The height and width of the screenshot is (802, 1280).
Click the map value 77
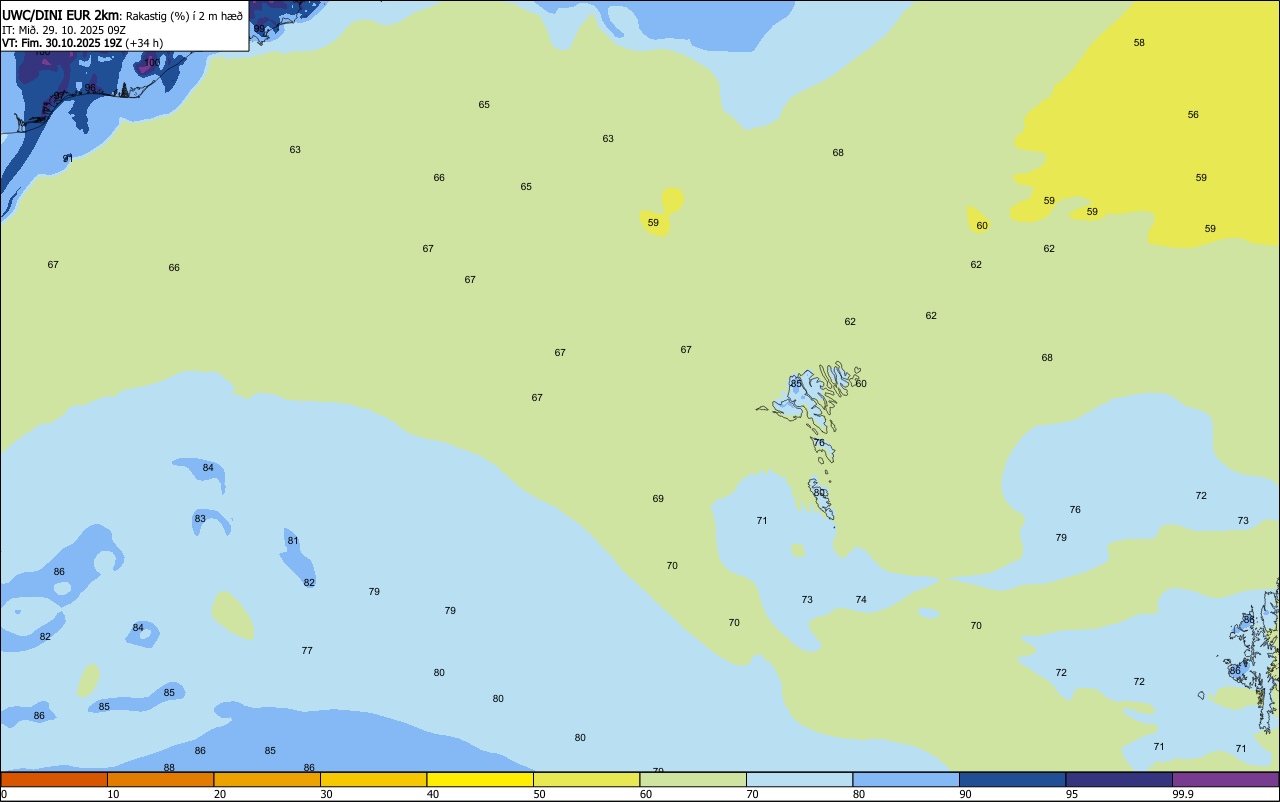click(307, 650)
